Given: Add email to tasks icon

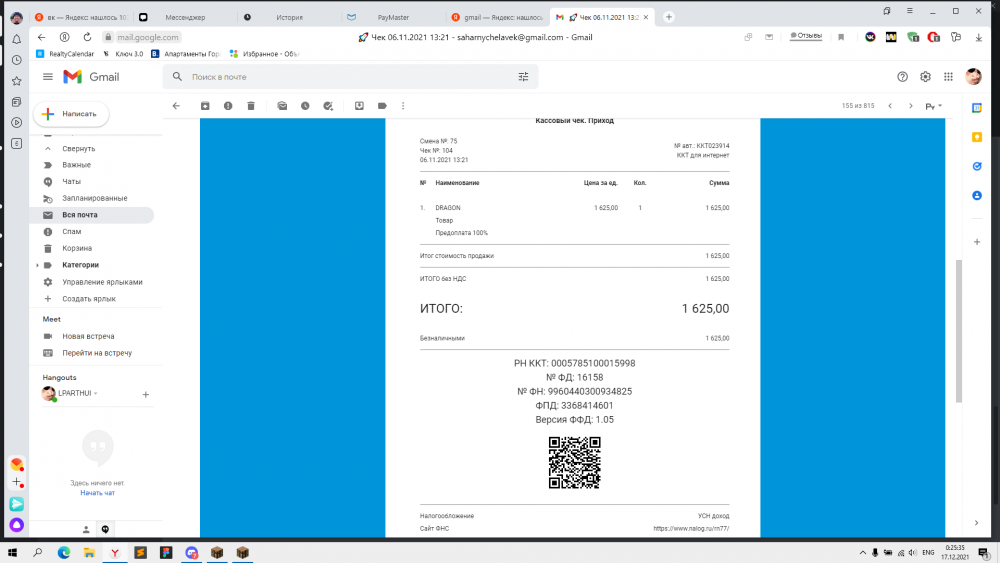Looking at the screenshot, I should click(328, 106).
